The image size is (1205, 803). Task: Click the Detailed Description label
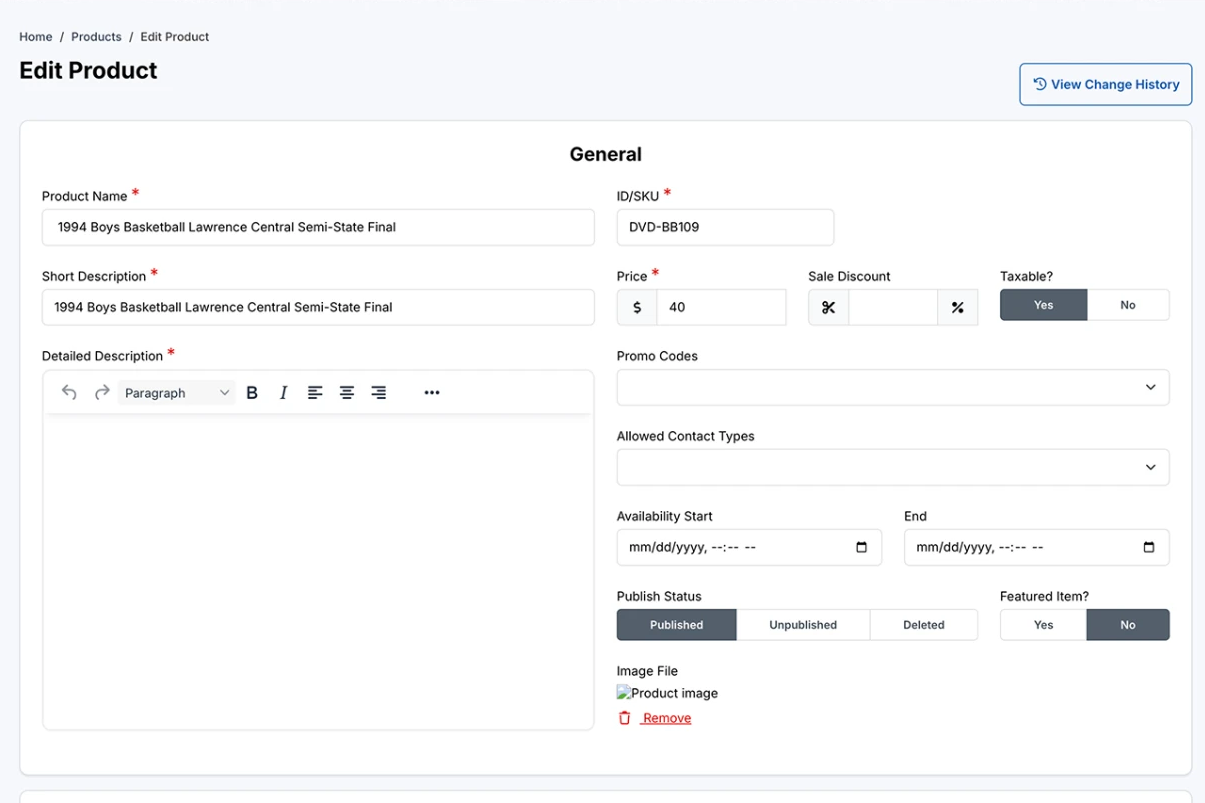tap(102, 356)
